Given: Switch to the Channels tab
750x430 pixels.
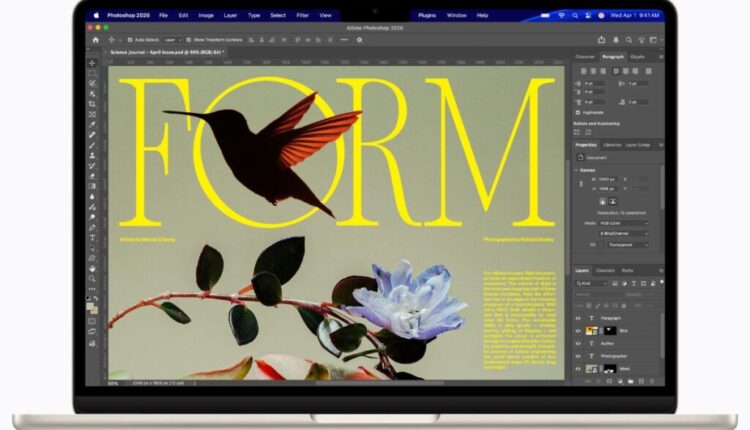Looking at the screenshot, I should pos(605,270).
